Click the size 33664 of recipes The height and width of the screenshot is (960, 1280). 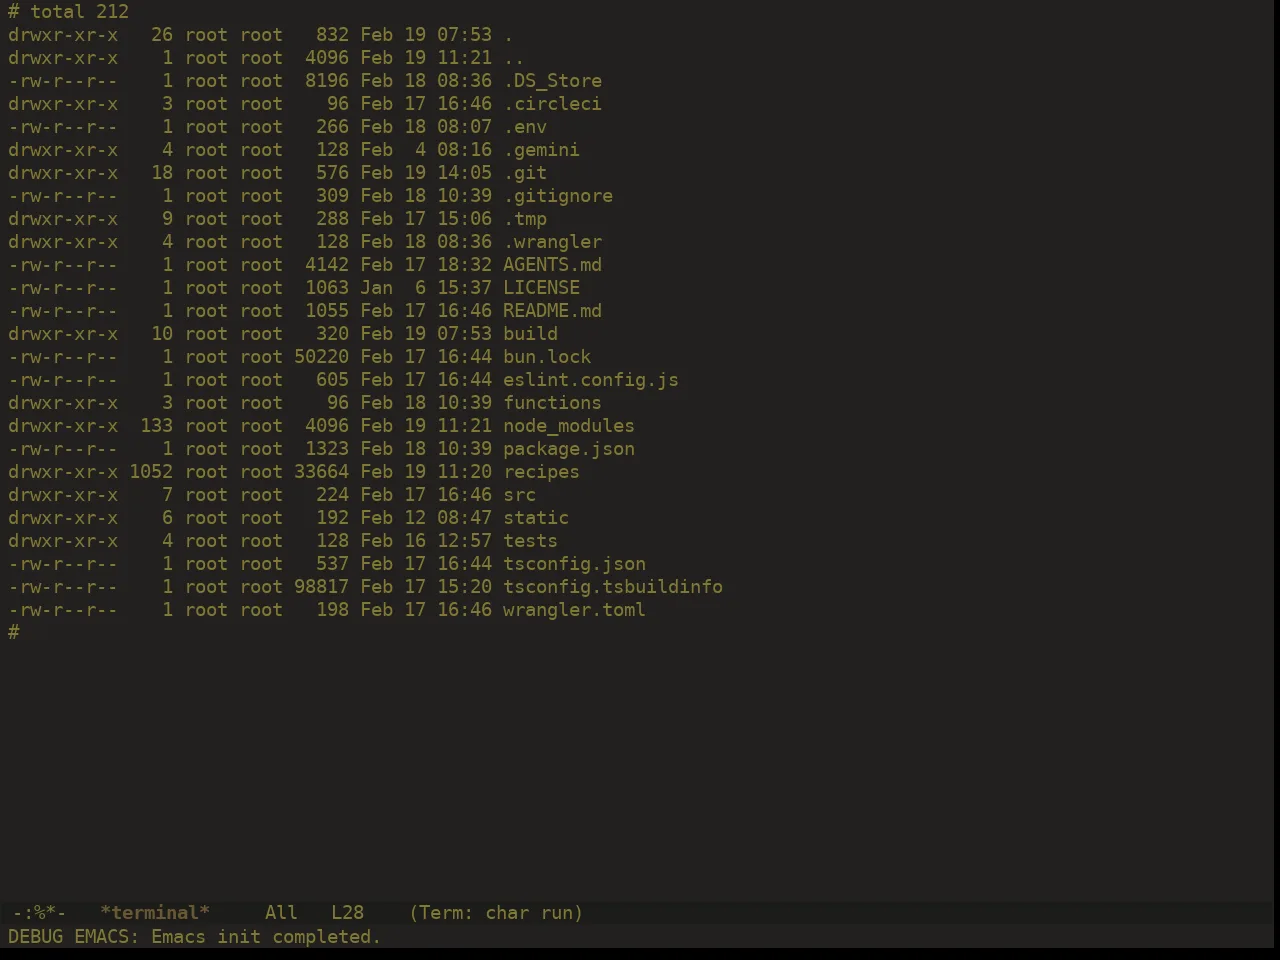coord(321,472)
